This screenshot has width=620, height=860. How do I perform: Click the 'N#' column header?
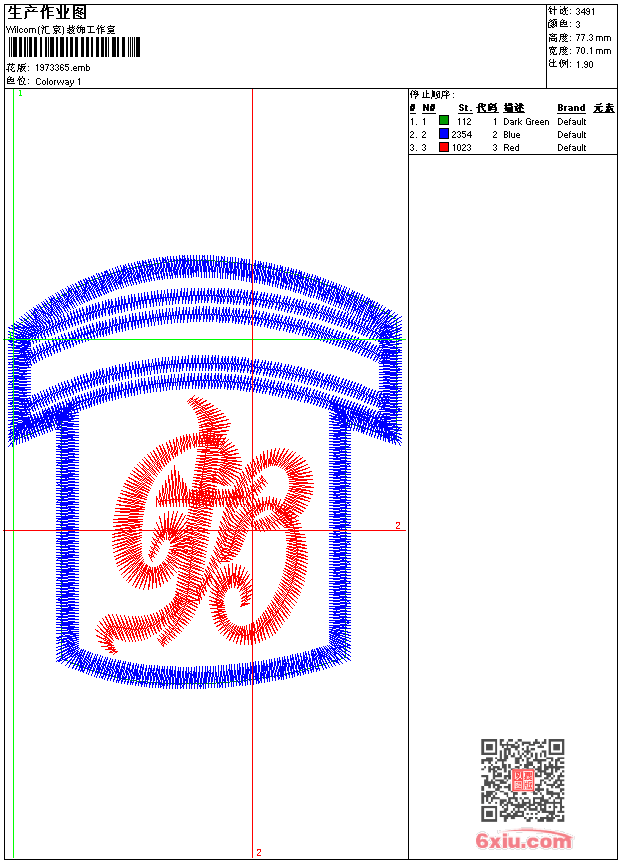click(429, 108)
